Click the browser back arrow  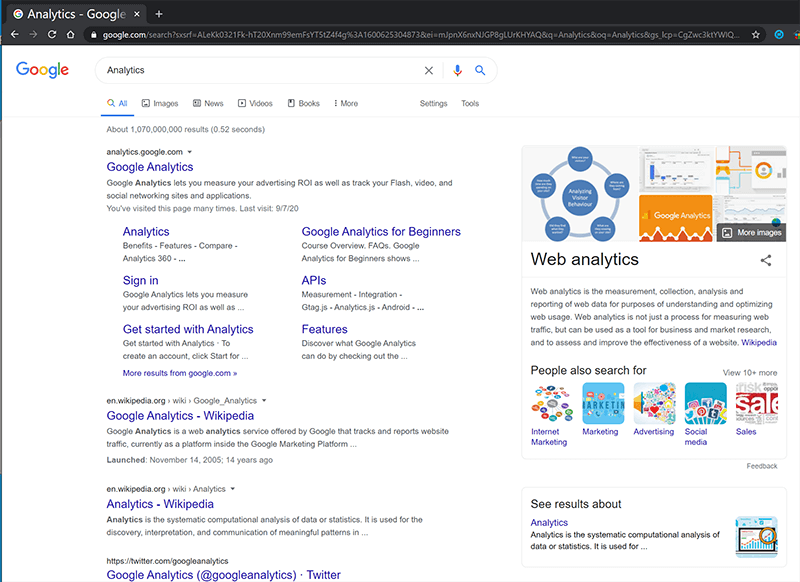click(15, 35)
